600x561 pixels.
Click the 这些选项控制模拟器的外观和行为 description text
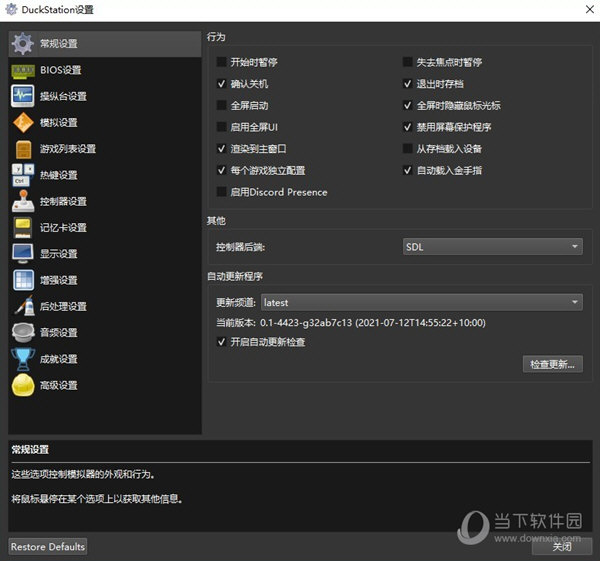click(x=83, y=475)
